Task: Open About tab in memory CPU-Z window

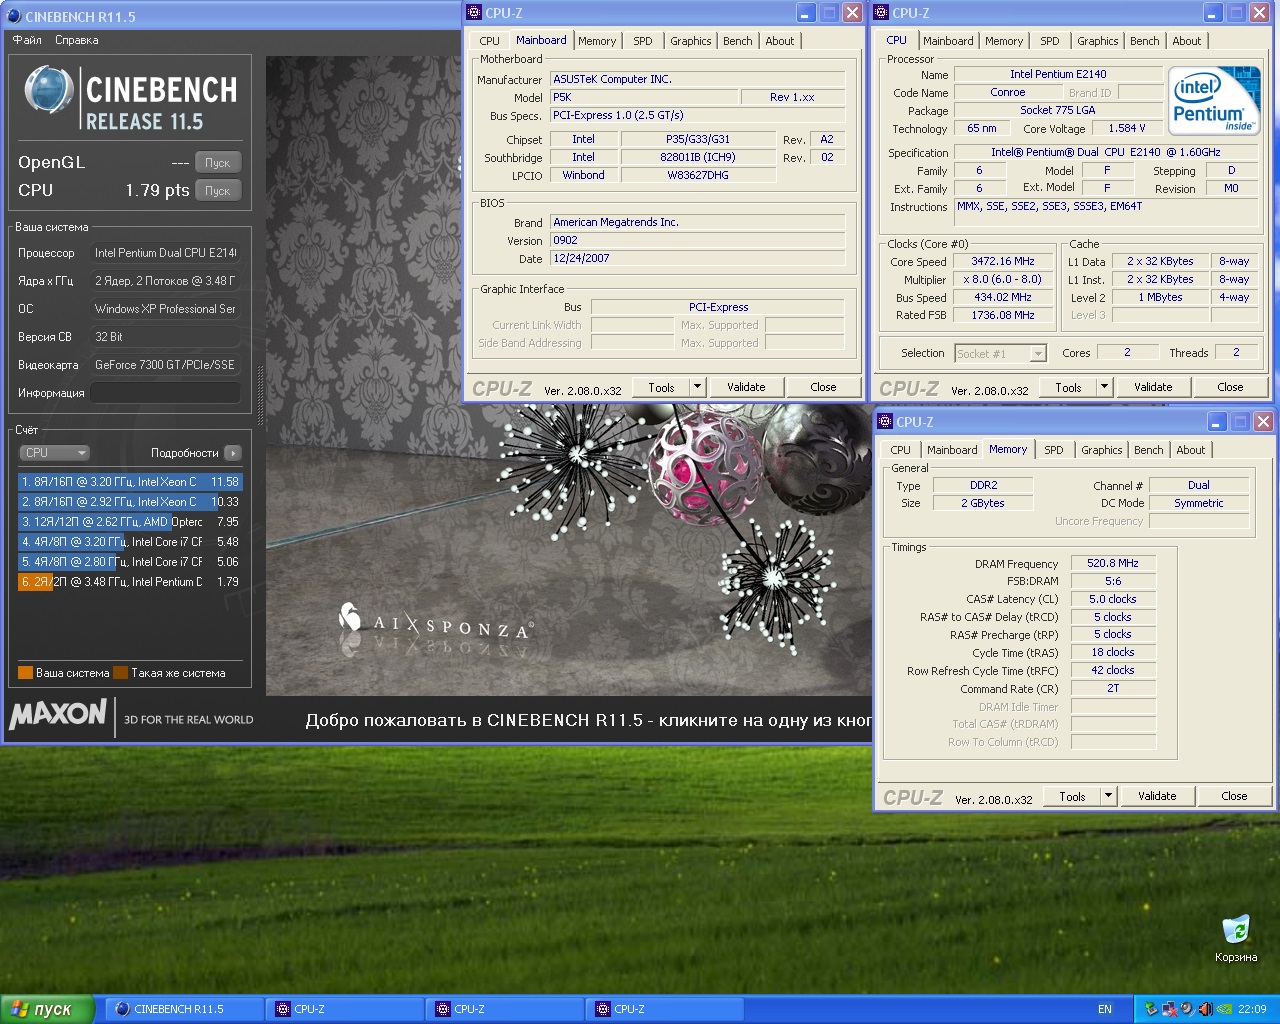Action: tap(1191, 450)
